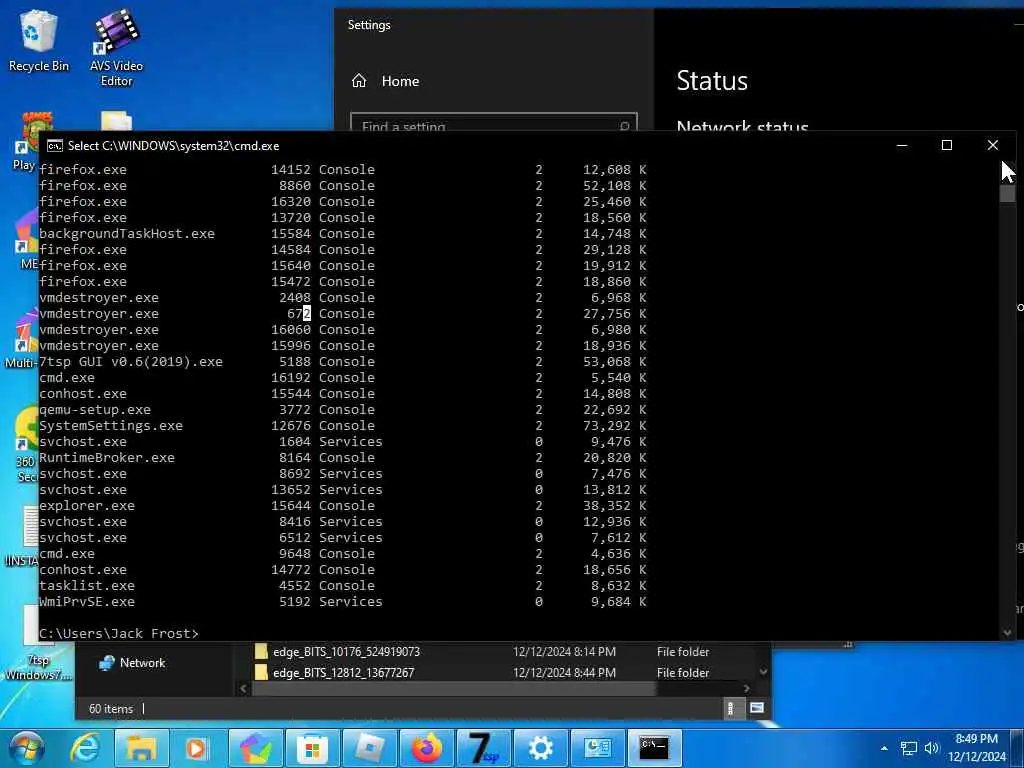Show hidden system tray icons
The width and height of the screenshot is (1024, 768).
pos(884,748)
